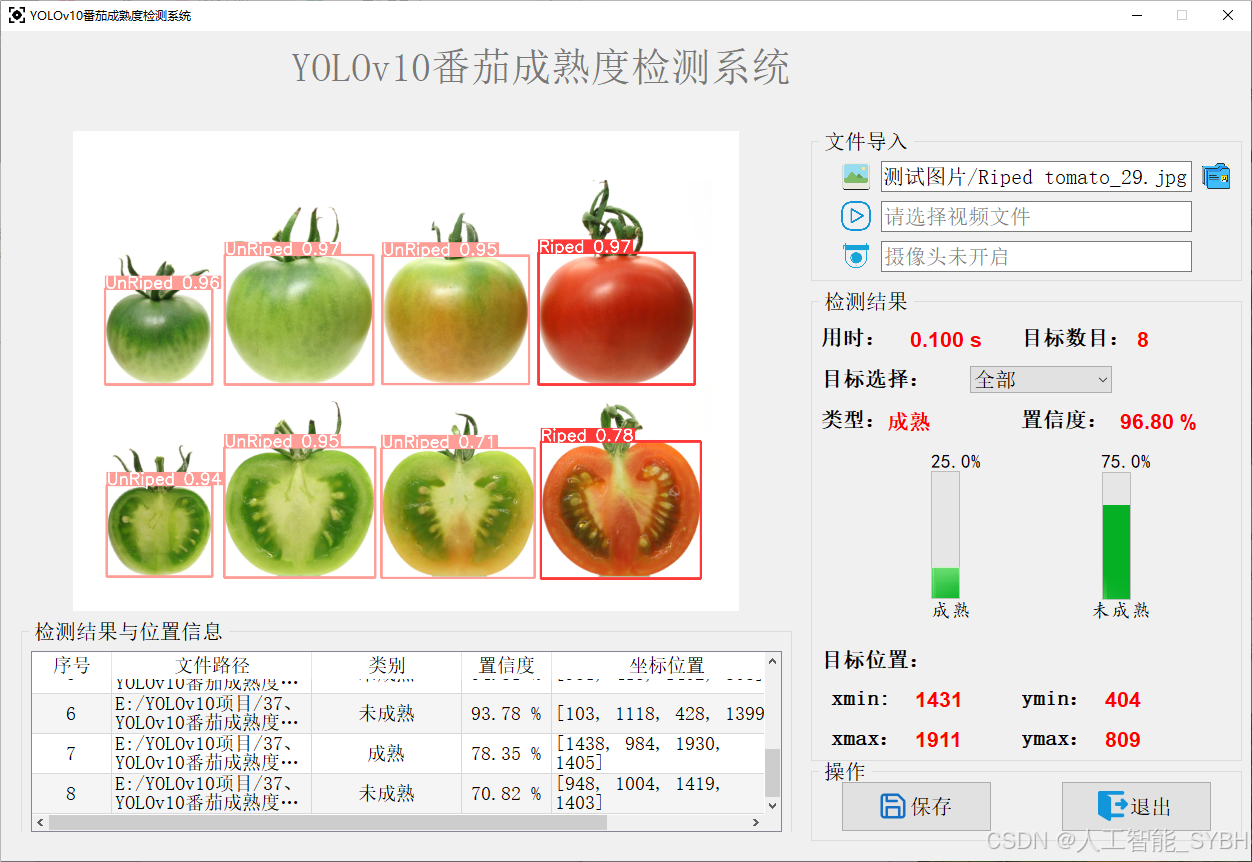
Task: Click the xmin value 1431
Action: 938,700
